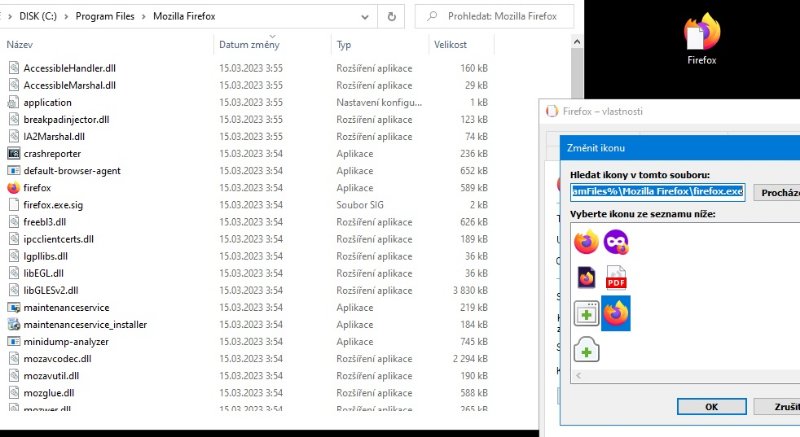Click the minidump-analyzer file icon
This screenshot has height=437, width=800.
(14, 342)
